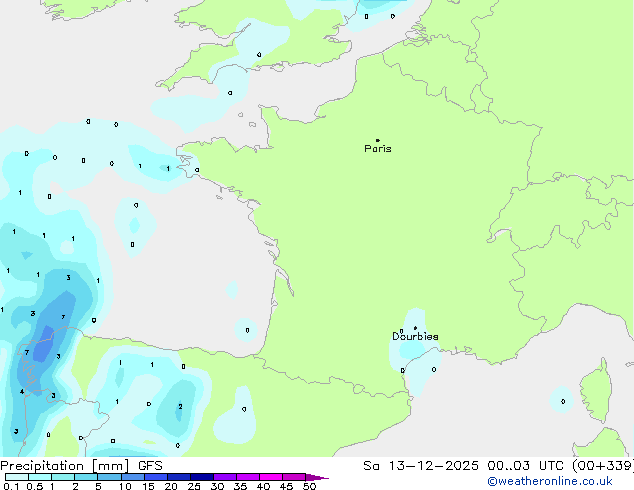
Task: Select the 2–5 mm legend swatch
Action: [86, 477]
